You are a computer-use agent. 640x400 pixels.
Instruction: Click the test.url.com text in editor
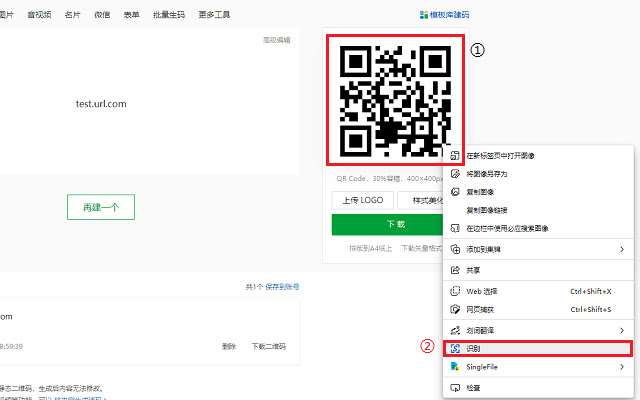(101, 104)
